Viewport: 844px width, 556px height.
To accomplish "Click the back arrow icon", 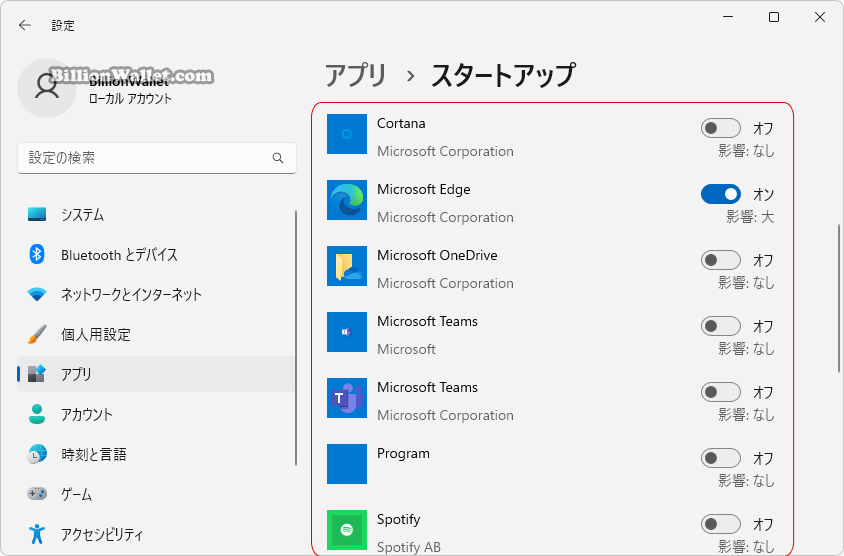I will [x=25, y=25].
